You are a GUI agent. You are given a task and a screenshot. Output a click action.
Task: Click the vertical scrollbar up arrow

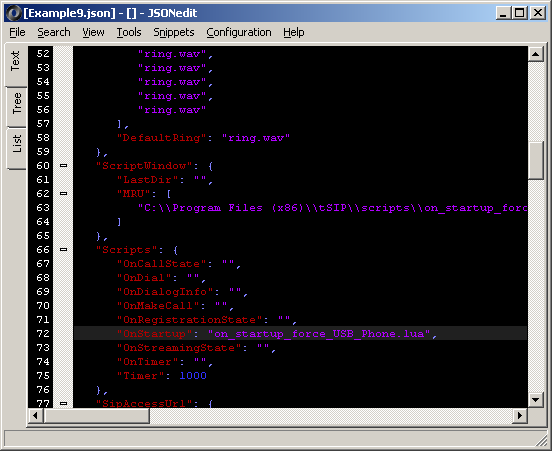tap(535, 54)
